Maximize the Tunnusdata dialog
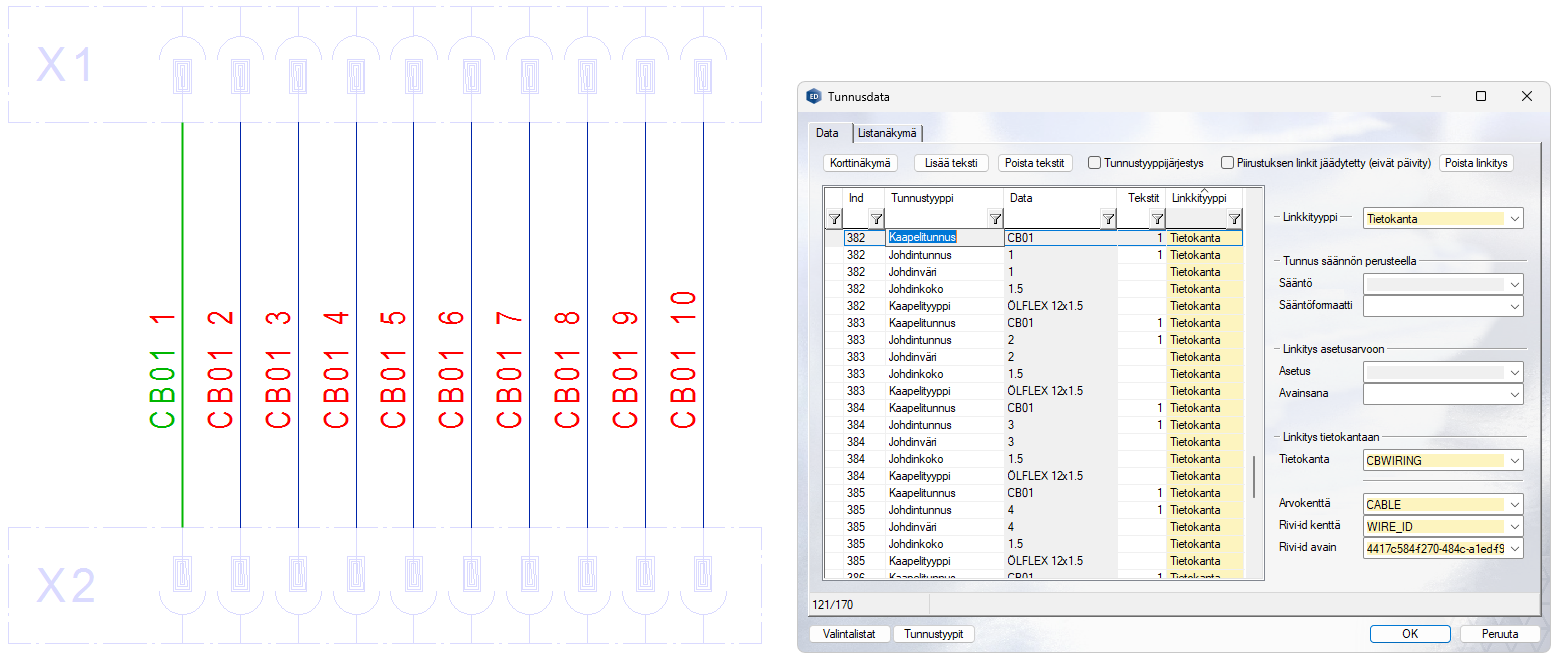Image resolution: width=1554 pixels, height=658 pixels. (x=1481, y=97)
